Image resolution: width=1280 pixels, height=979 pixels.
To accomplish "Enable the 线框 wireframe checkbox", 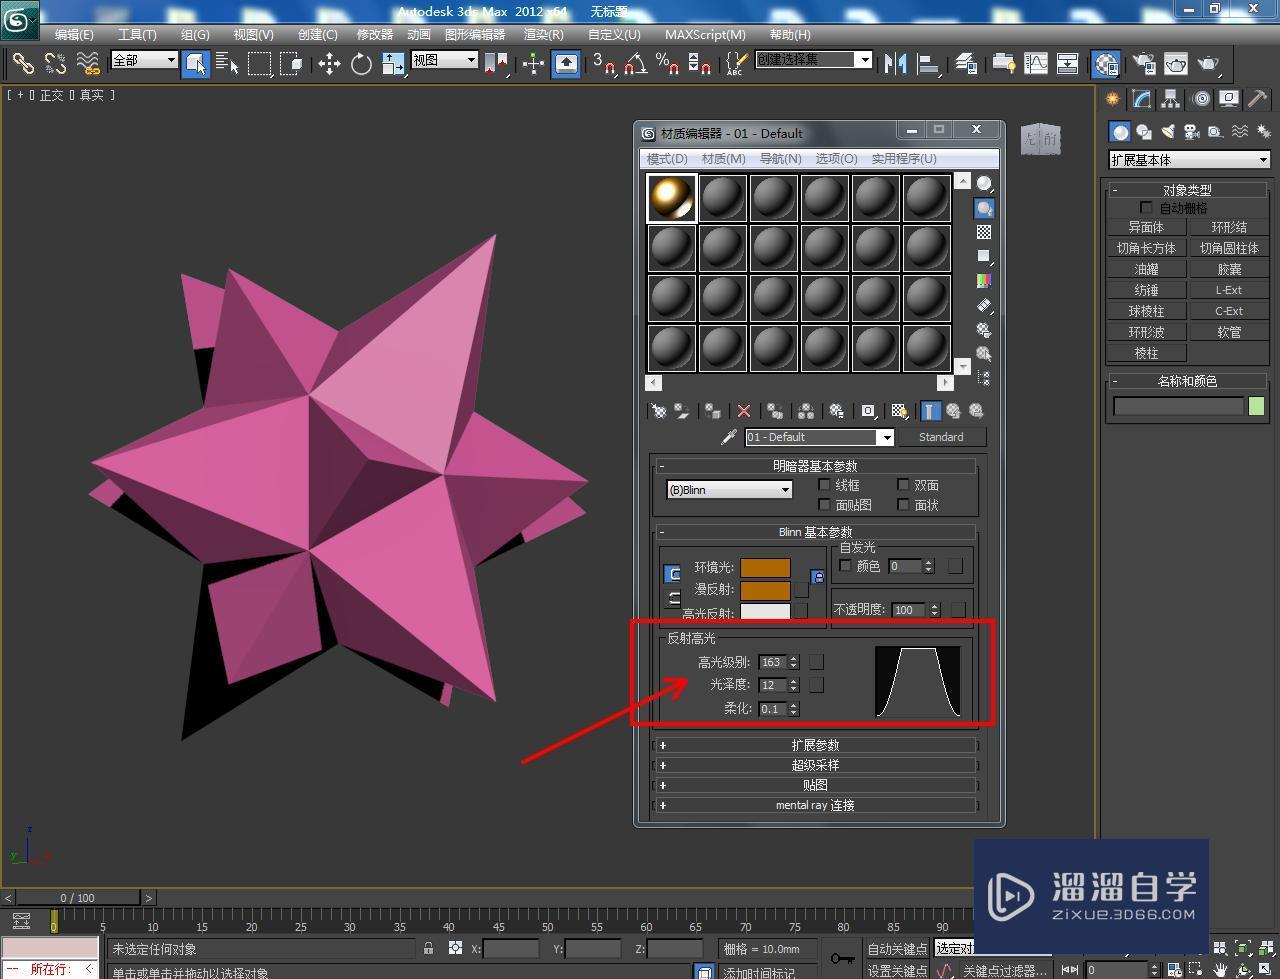I will point(825,485).
